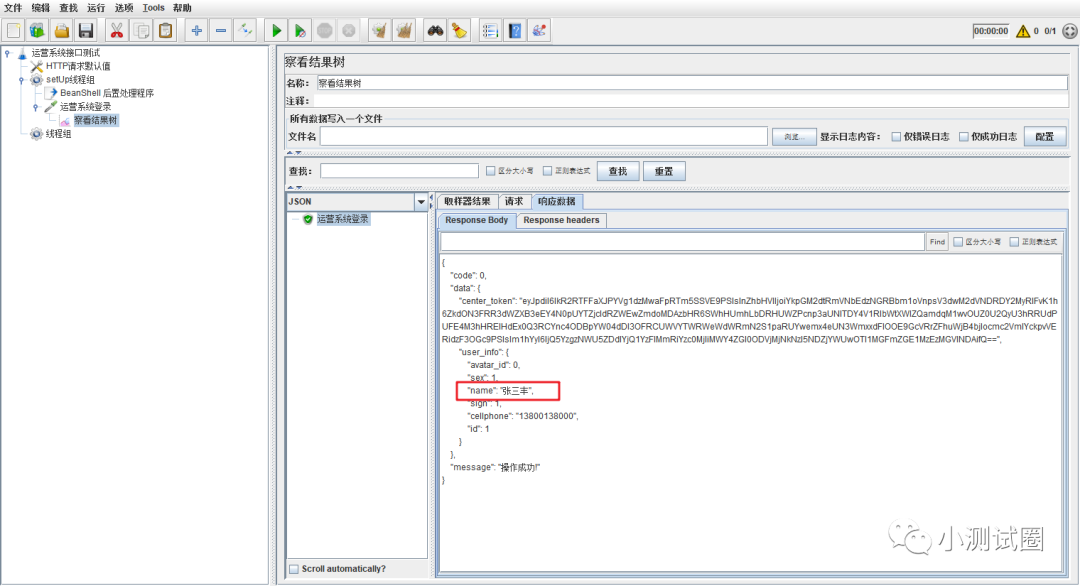The height and width of the screenshot is (586, 1080).
Task: Click the 配置 button
Action: [1045, 136]
